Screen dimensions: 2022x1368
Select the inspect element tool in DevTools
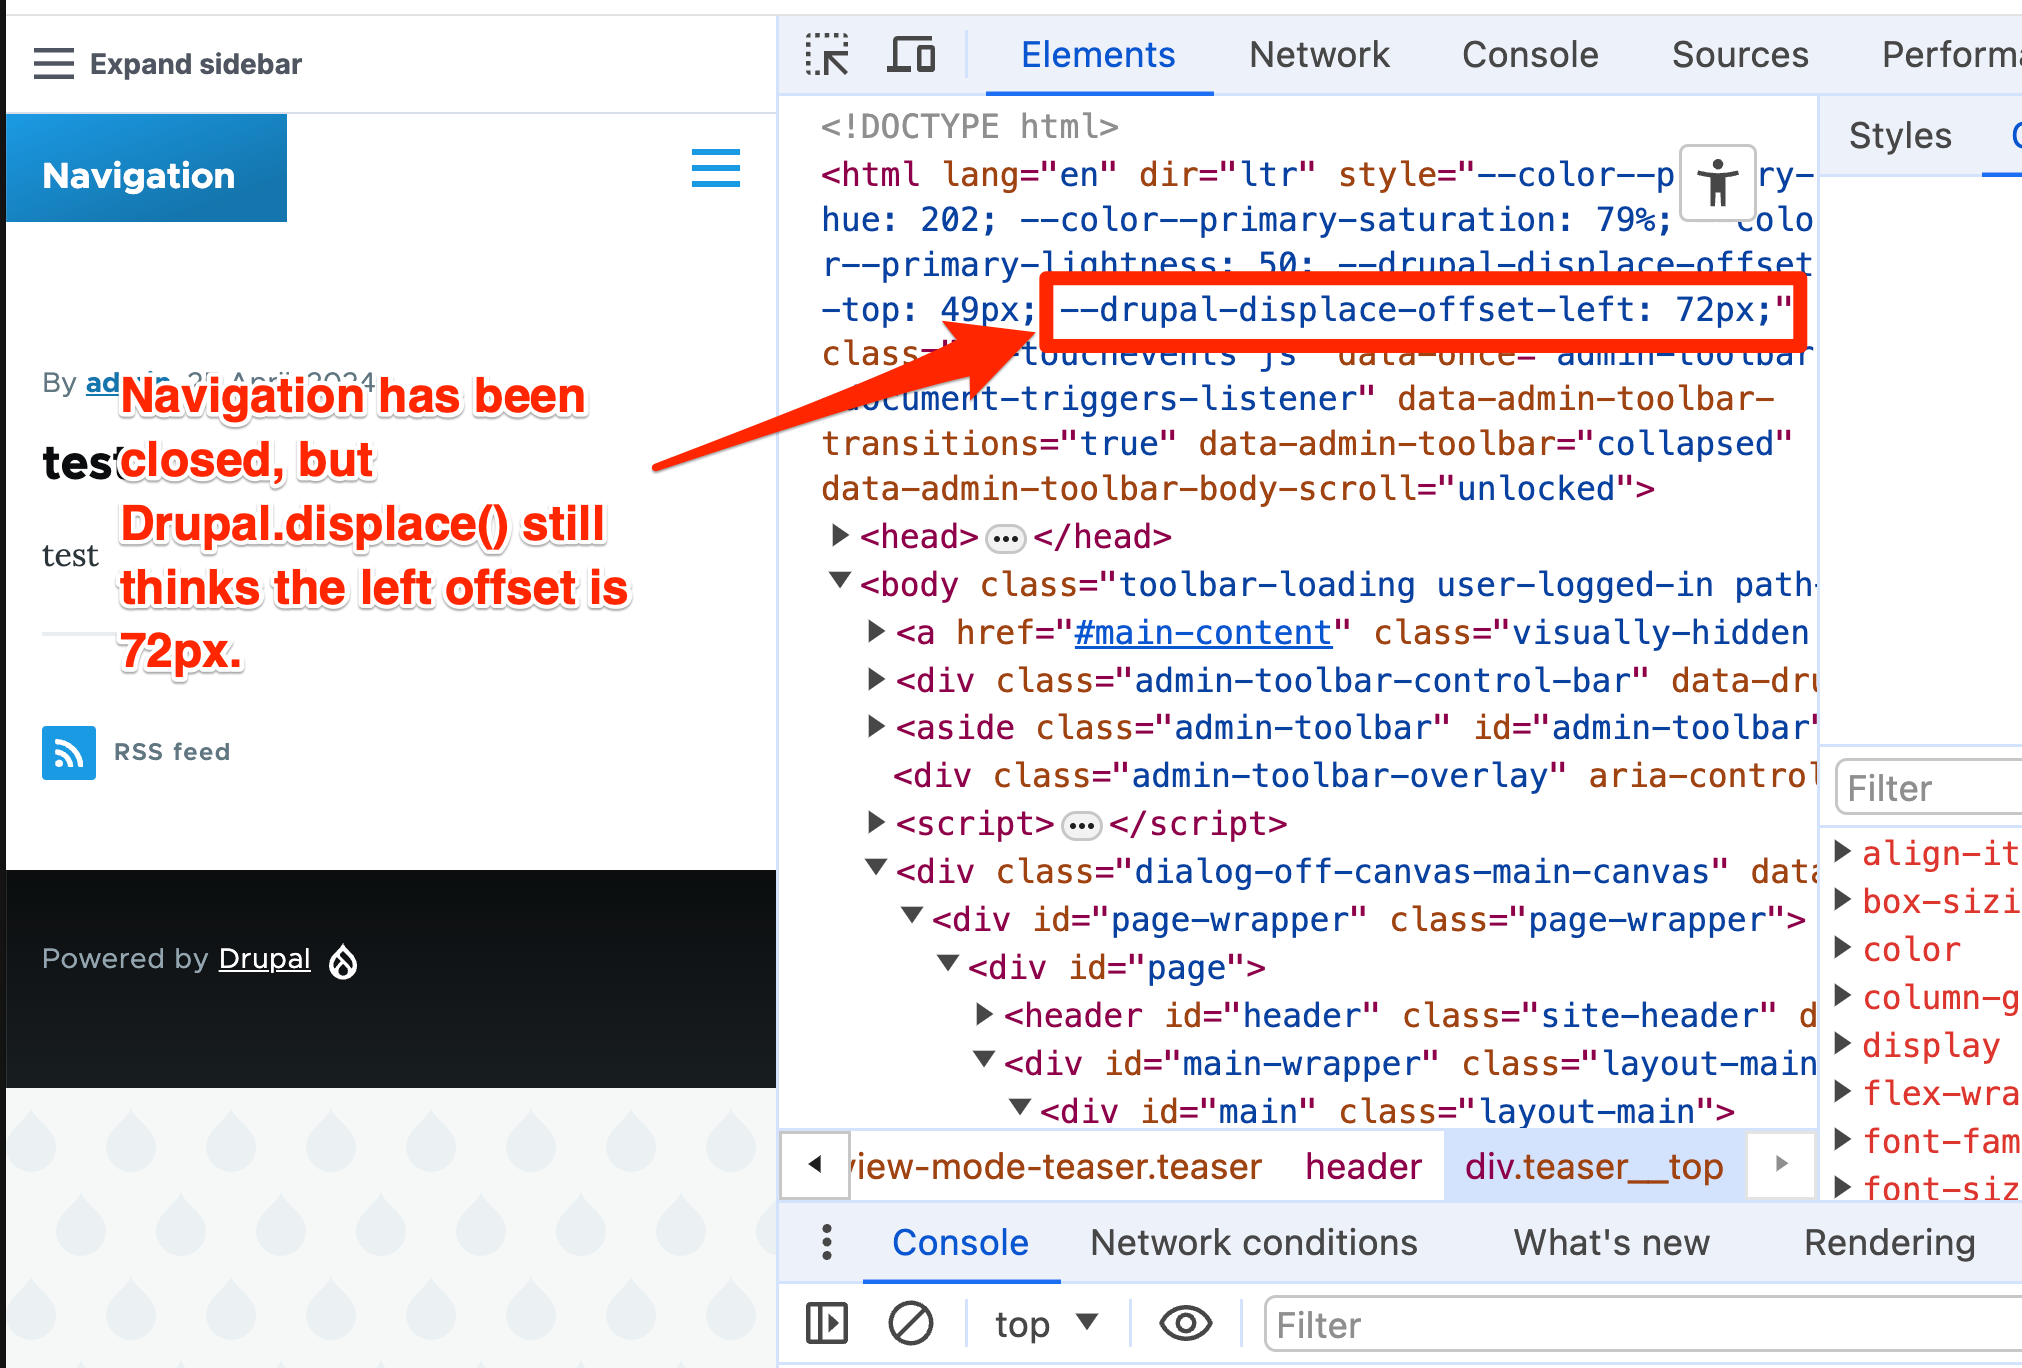coord(827,55)
